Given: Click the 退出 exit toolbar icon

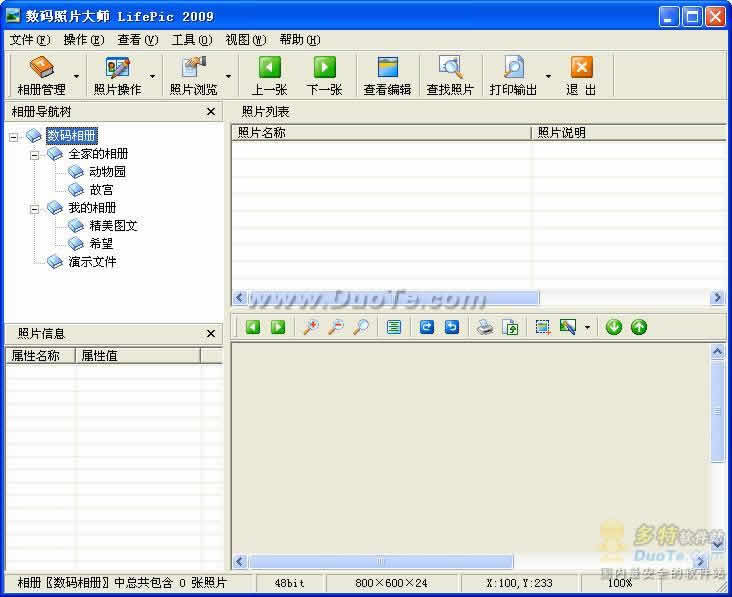Looking at the screenshot, I should [581, 68].
